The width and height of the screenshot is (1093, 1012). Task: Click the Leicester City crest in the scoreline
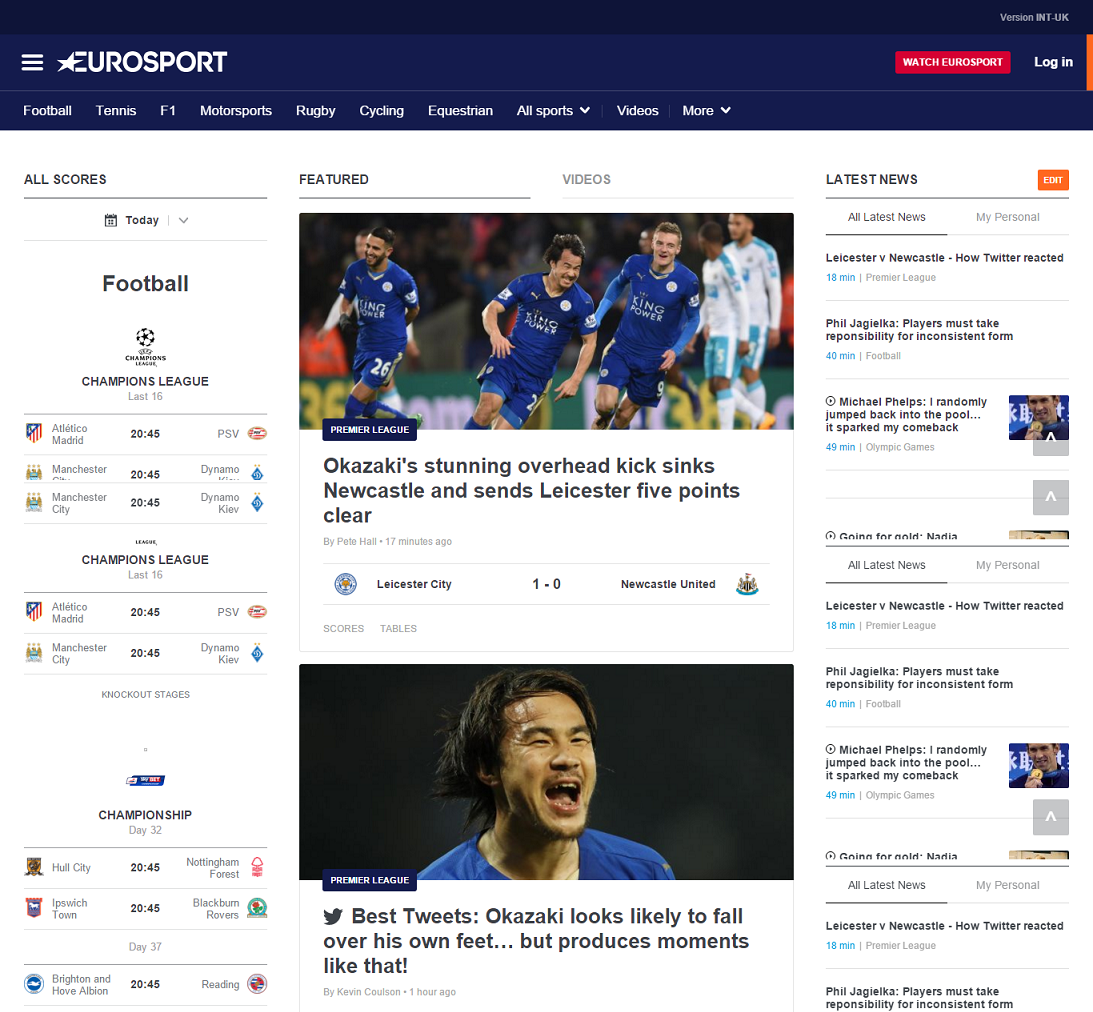(x=346, y=584)
